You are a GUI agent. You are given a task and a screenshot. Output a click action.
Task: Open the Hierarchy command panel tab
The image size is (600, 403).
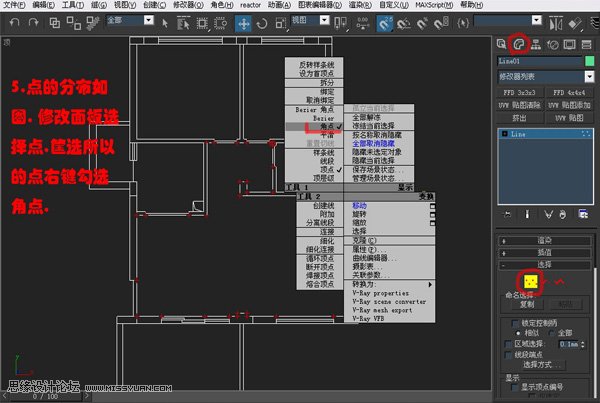535,43
